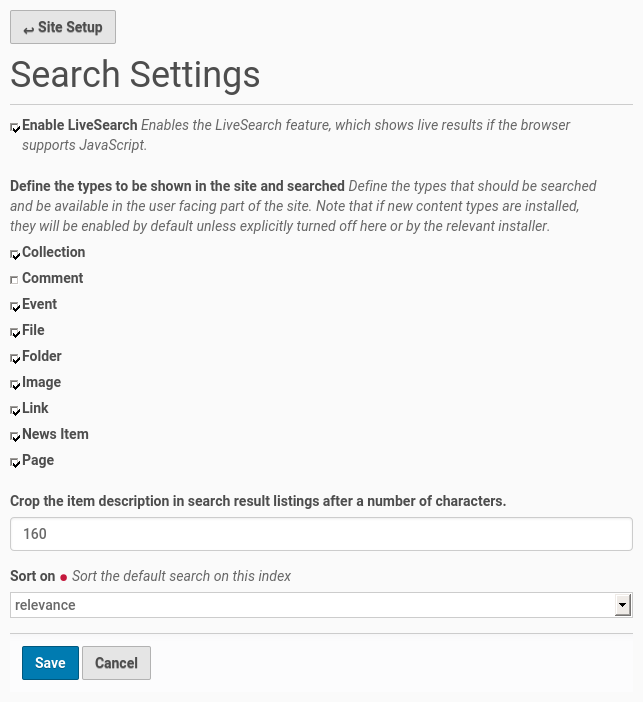Click the Search Settings heading
This screenshot has height=702, width=643.
(x=135, y=75)
